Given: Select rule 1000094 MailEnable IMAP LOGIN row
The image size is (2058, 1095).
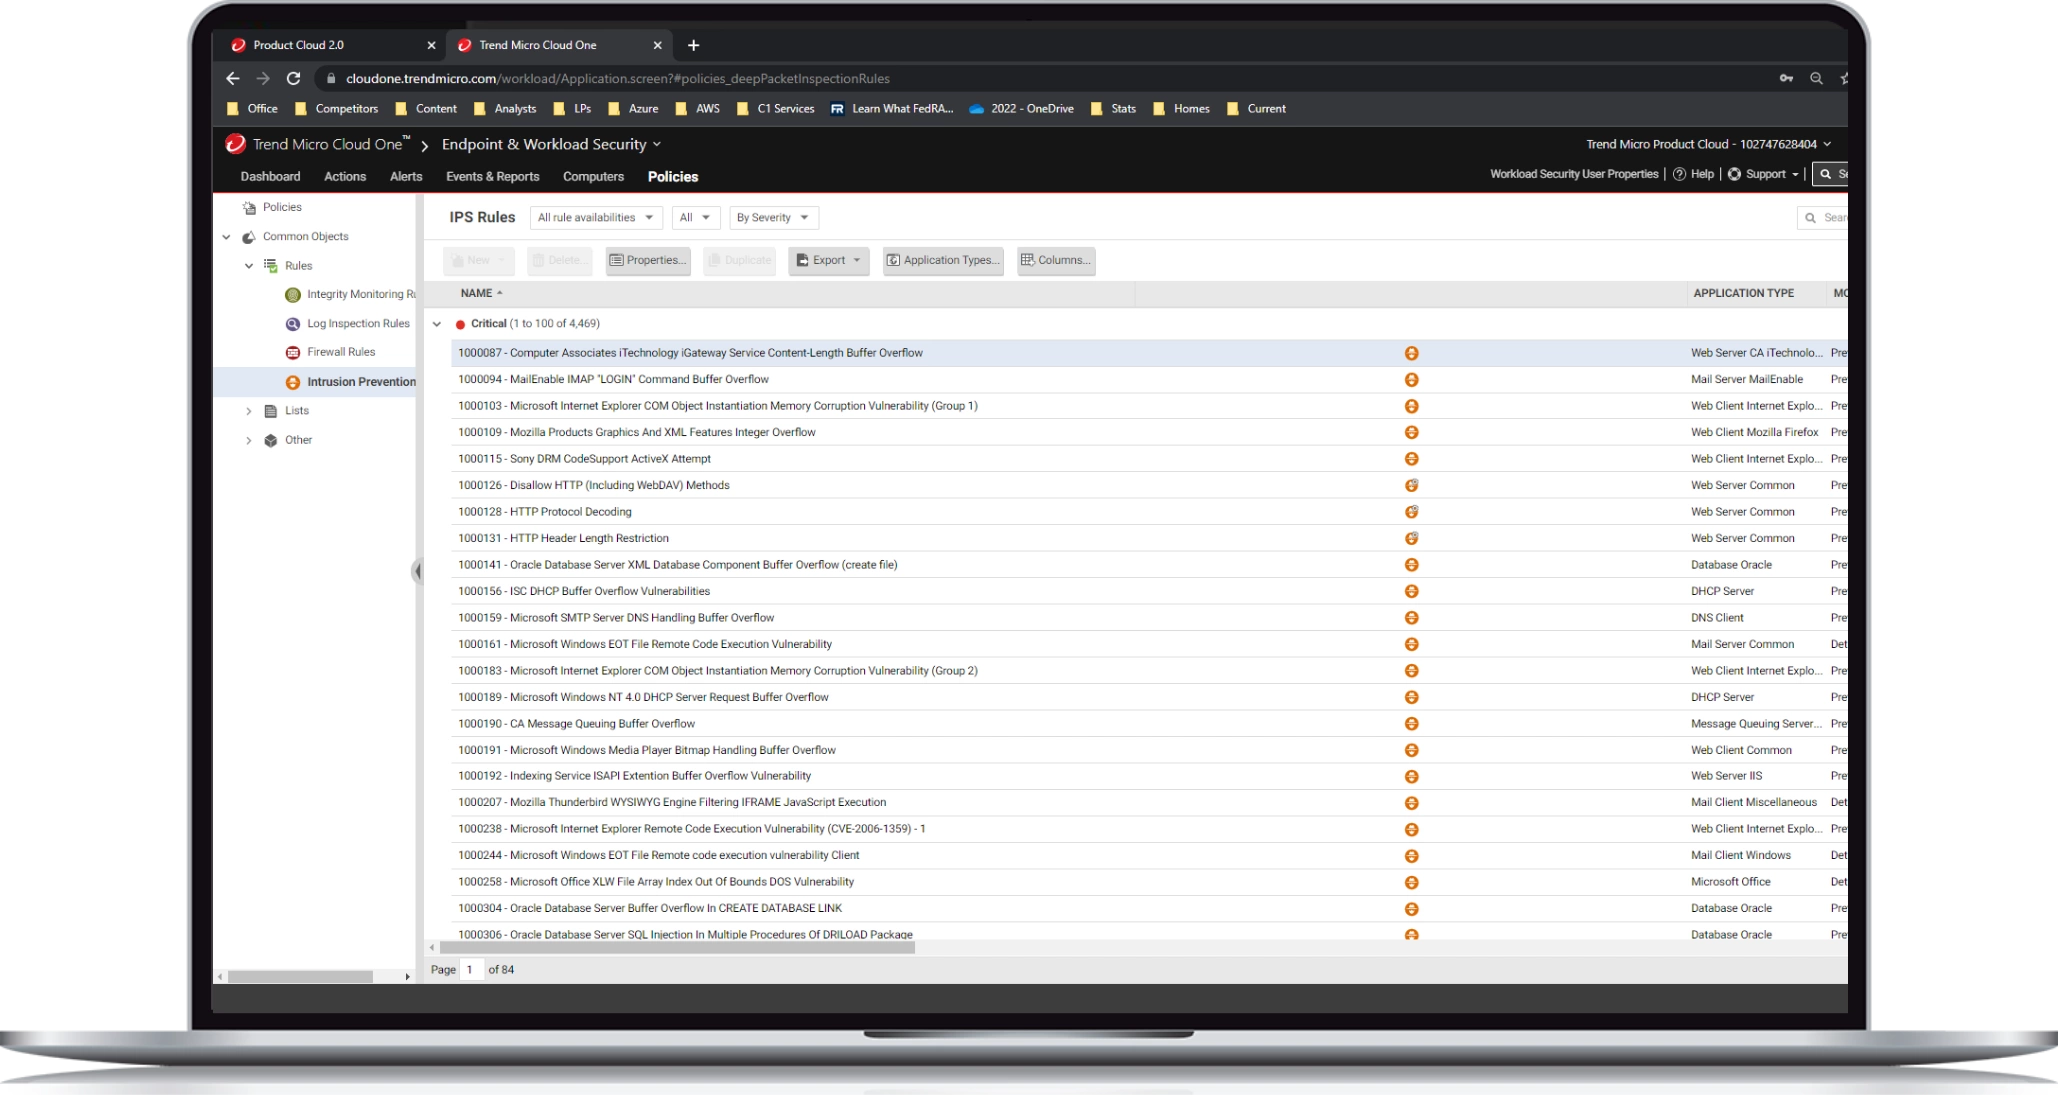Looking at the screenshot, I should pyautogui.click(x=1149, y=380).
